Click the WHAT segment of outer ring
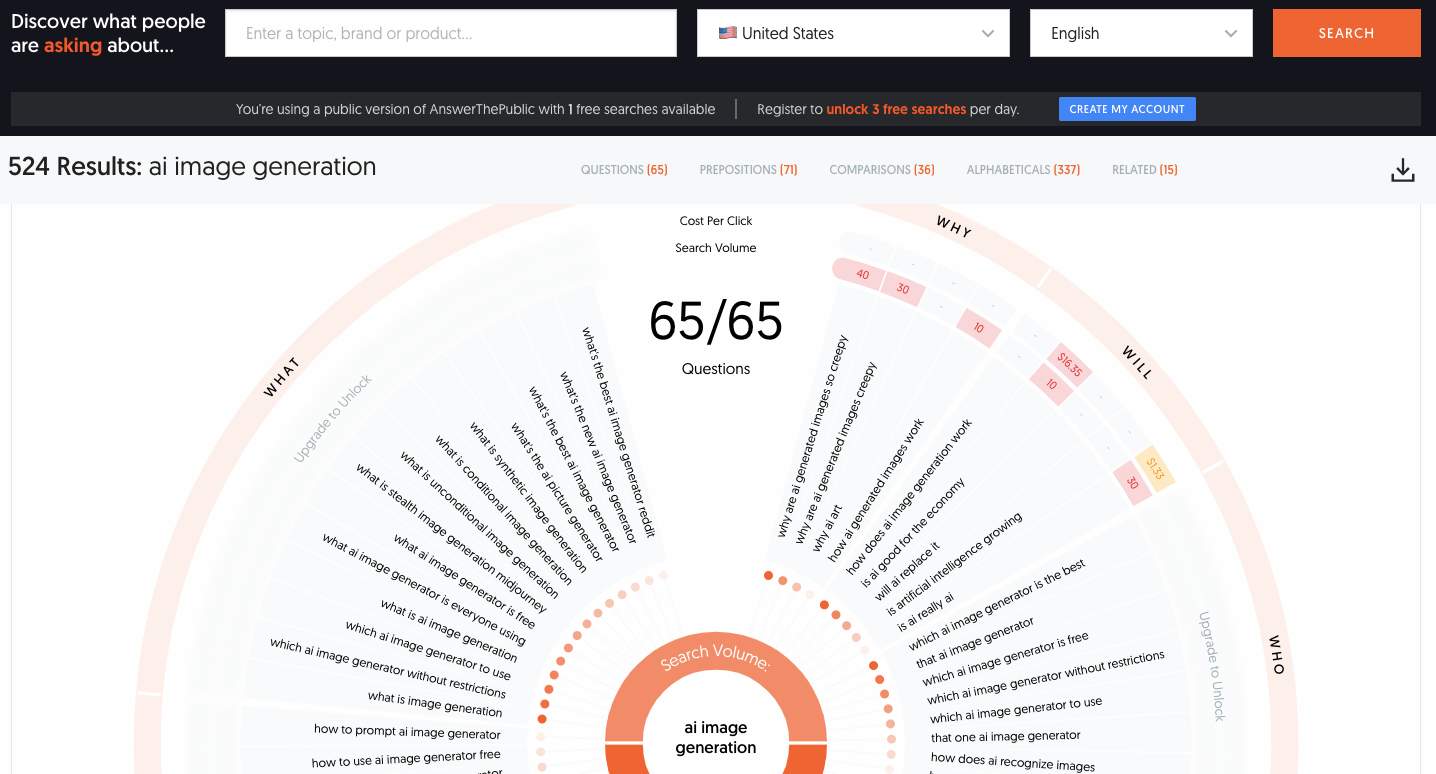This screenshot has width=1436, height=774. tap(281, 378)
